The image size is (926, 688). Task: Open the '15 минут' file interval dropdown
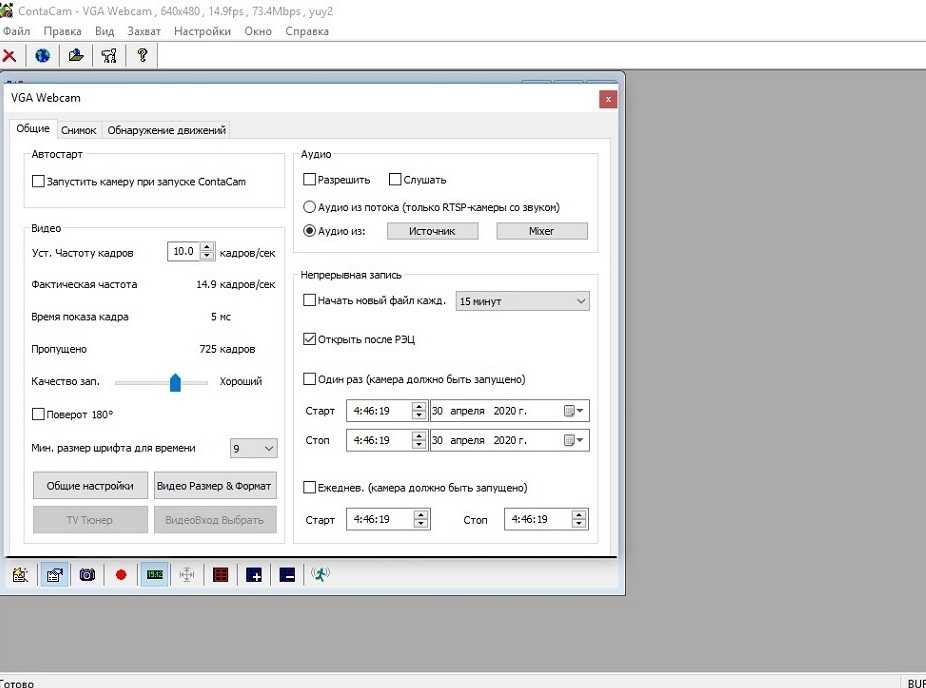click(x=522, y=301)
